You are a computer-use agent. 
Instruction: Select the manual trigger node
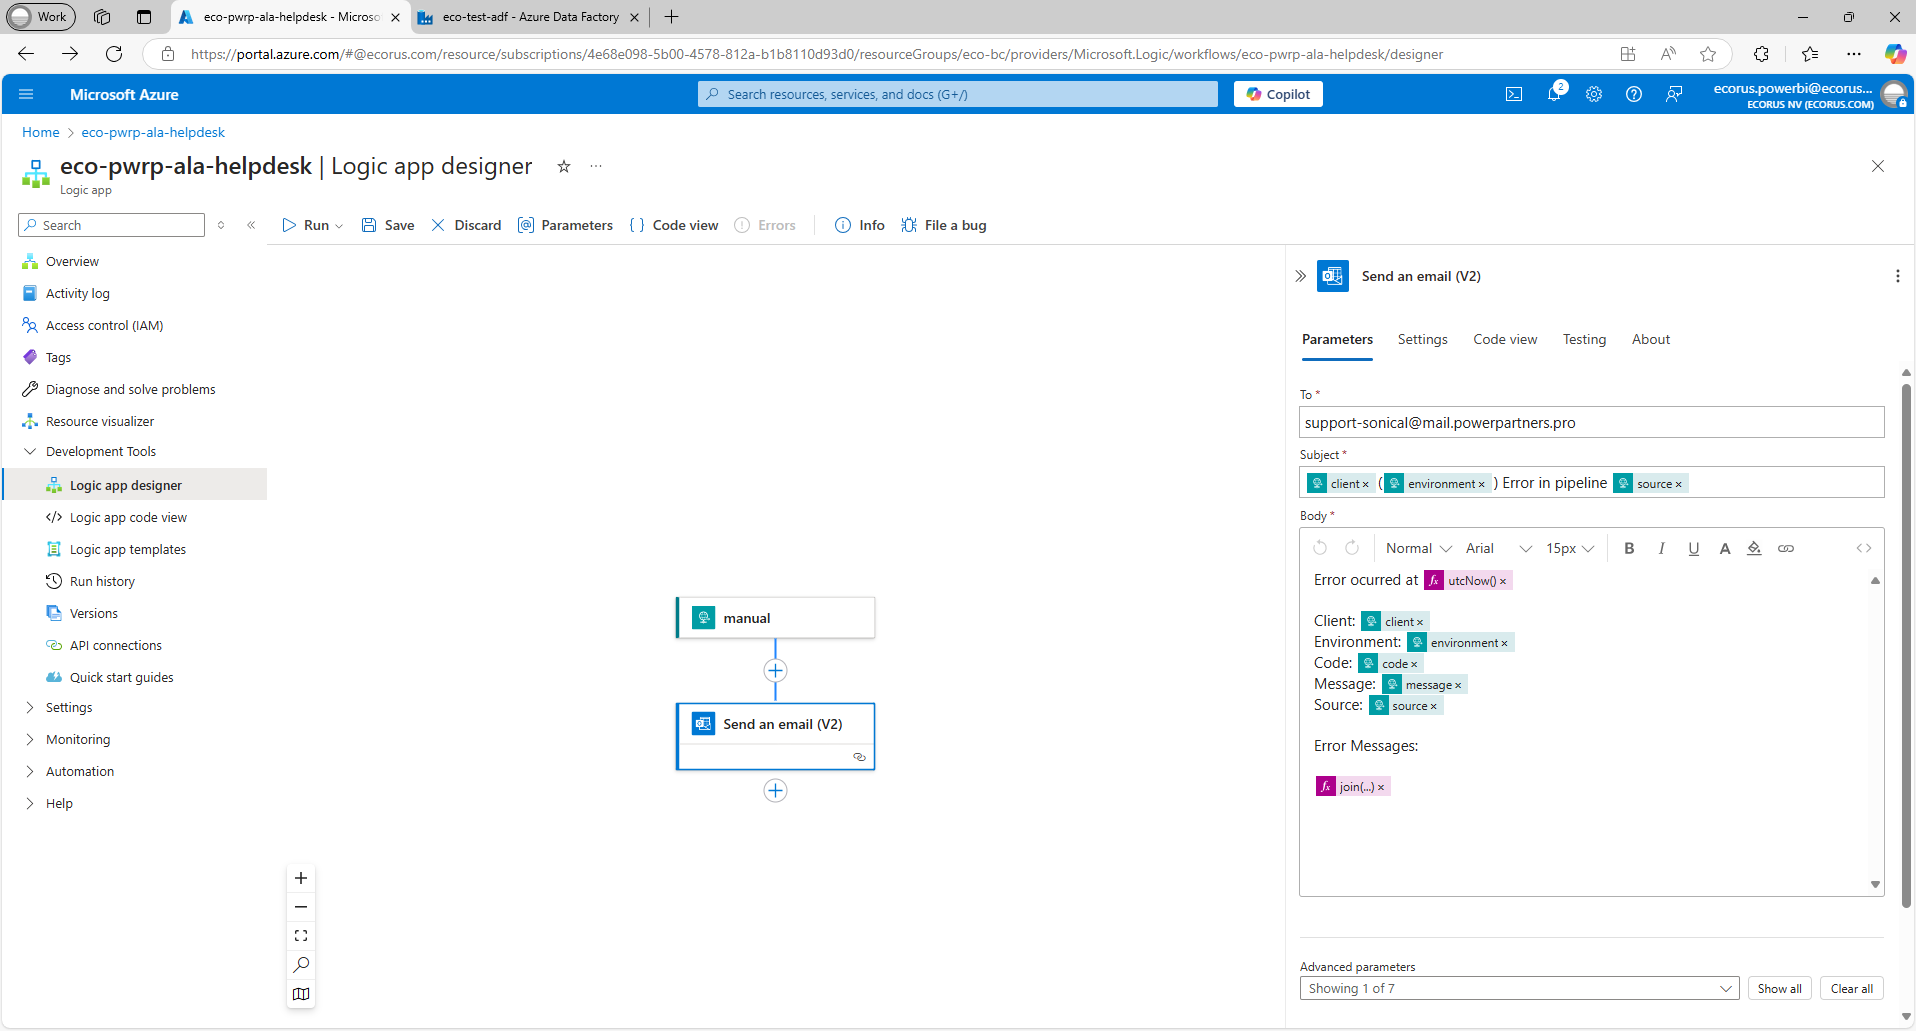tap(775, 618)
